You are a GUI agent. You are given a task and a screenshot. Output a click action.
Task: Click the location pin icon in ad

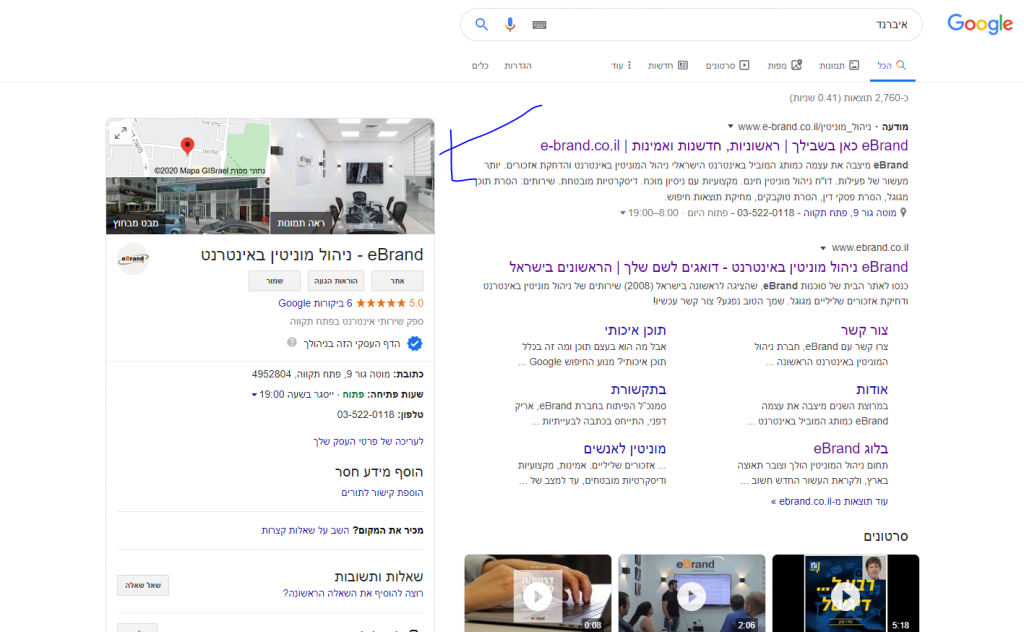(904, 213)
